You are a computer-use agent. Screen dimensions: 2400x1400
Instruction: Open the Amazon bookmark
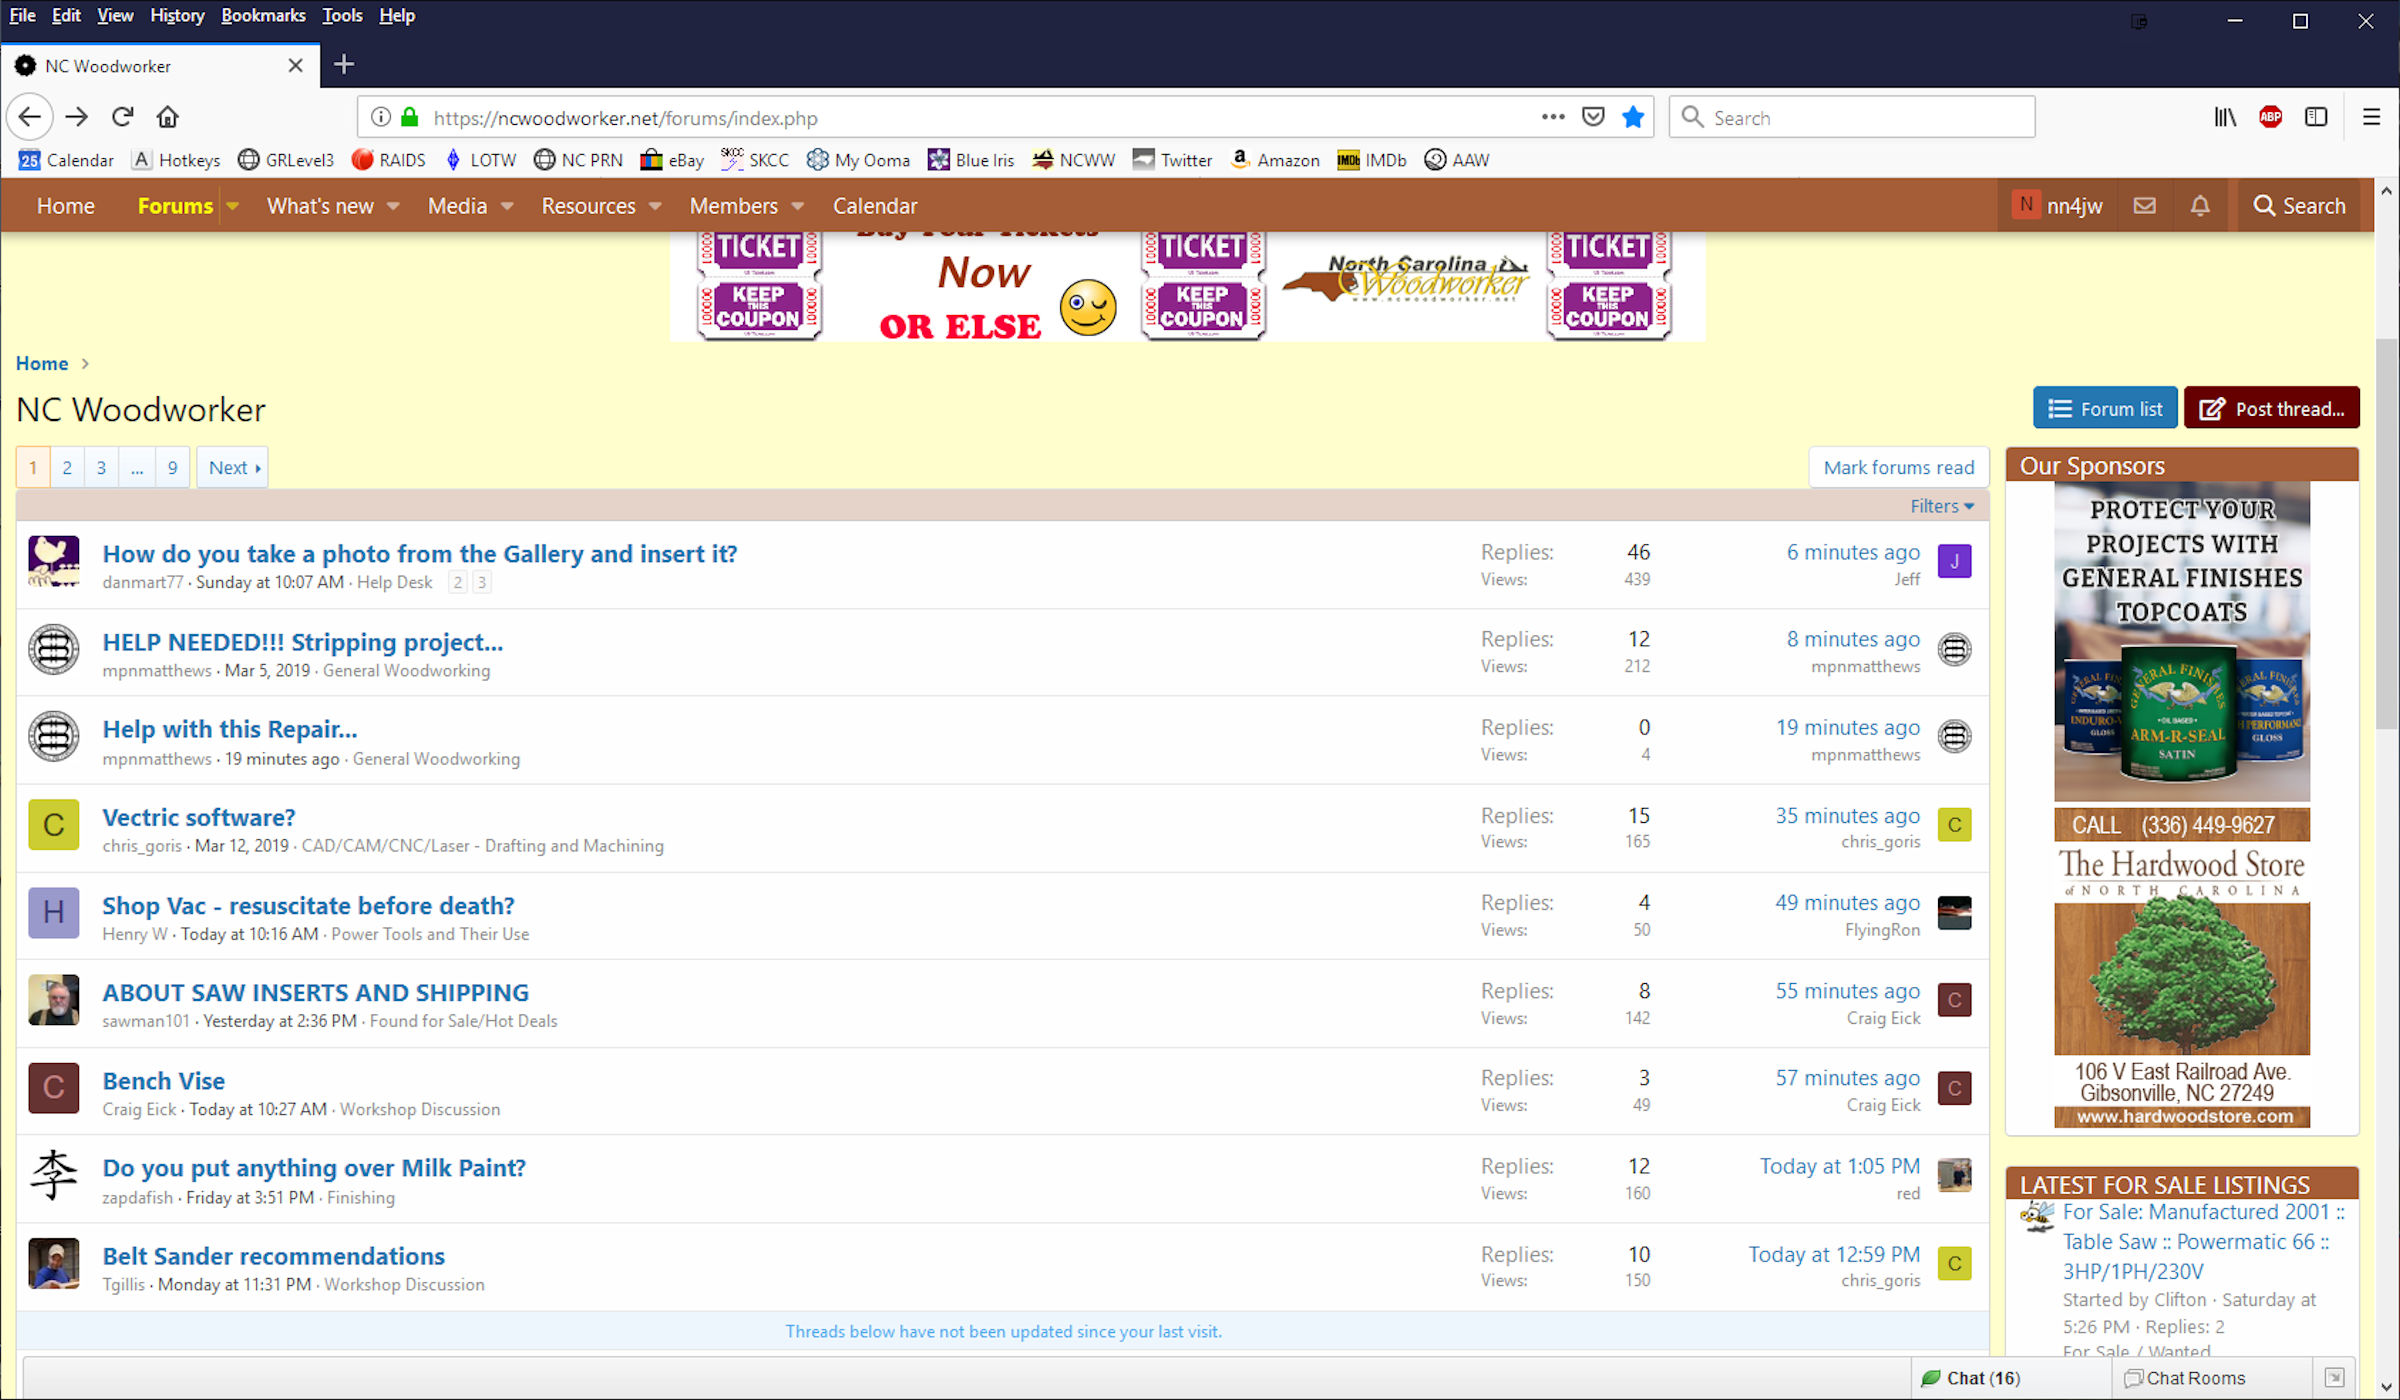[1275, 160]
